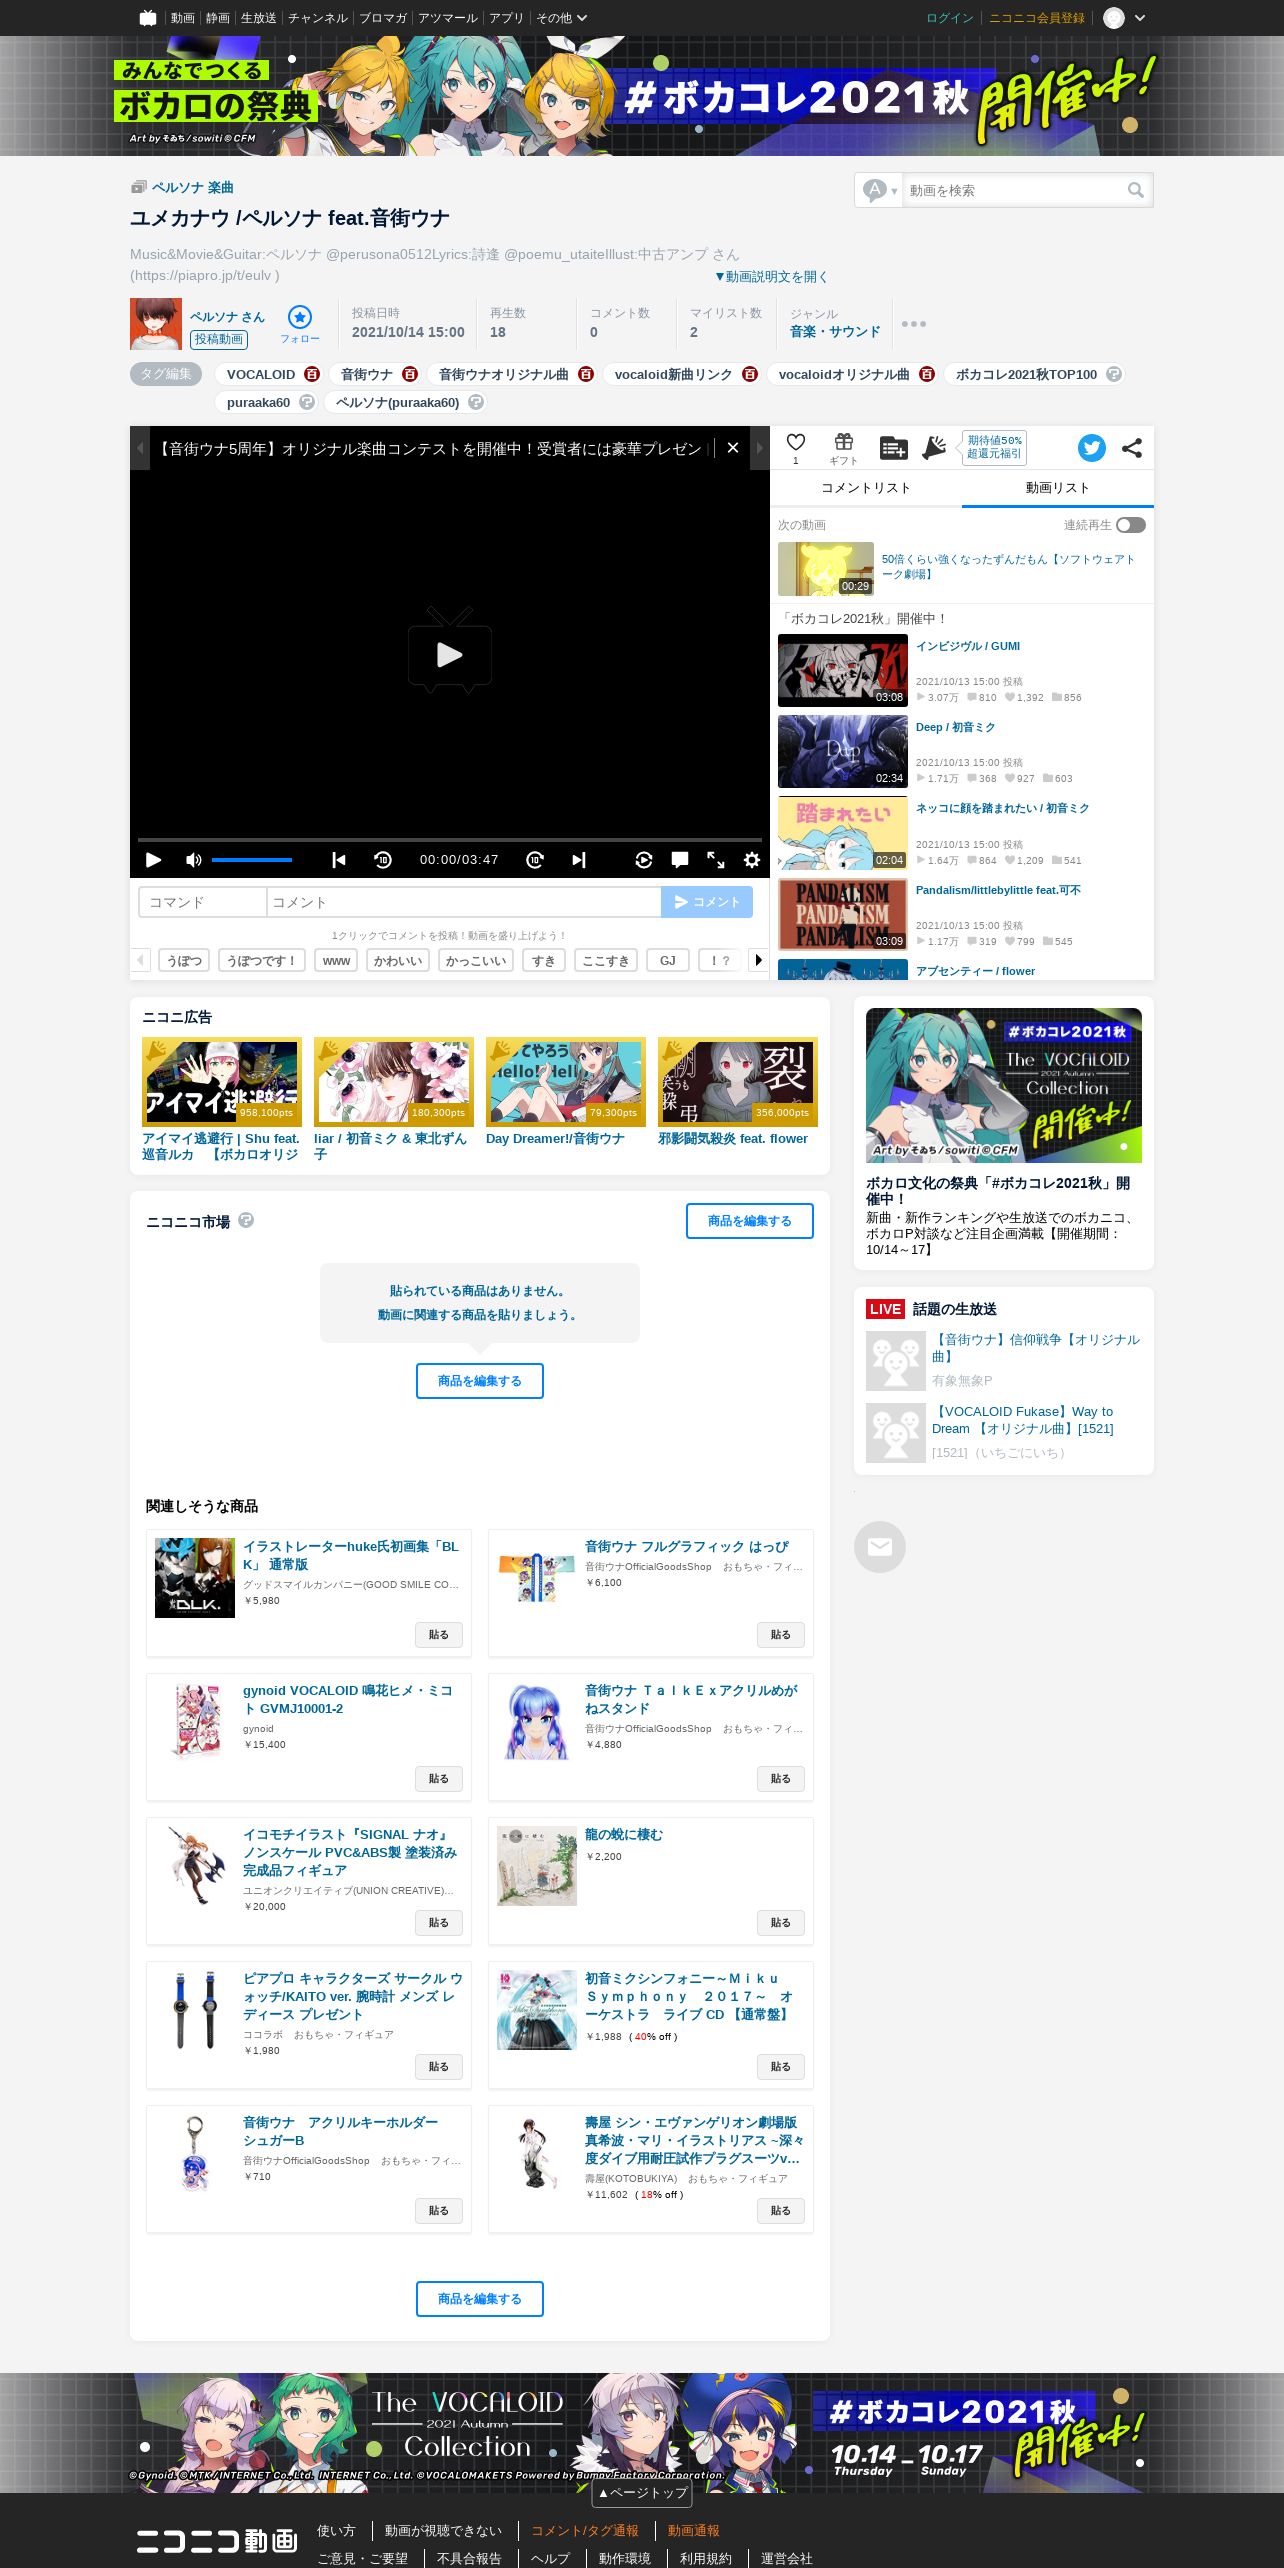
Task: Click the コメント text input field
Action: pyautogui.click(x=464, y=902)
